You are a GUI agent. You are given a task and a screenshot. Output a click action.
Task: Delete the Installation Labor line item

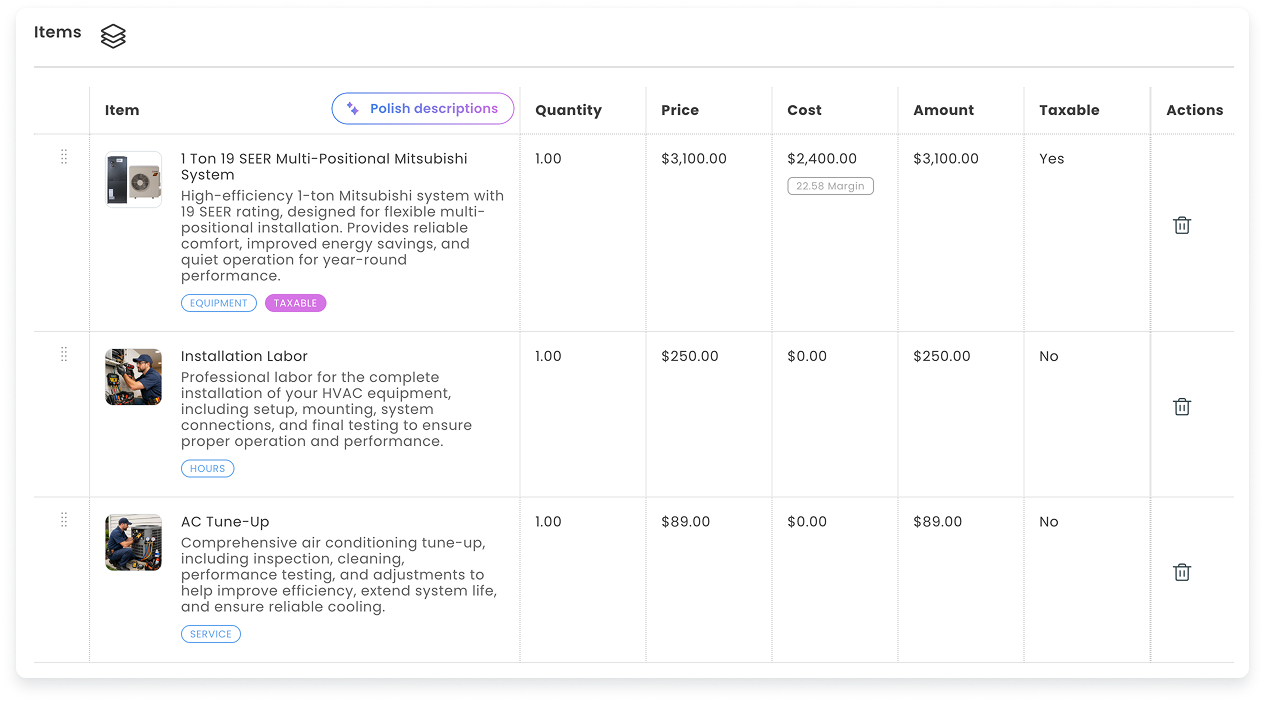pyautogui.click(x=1181, y=406)
